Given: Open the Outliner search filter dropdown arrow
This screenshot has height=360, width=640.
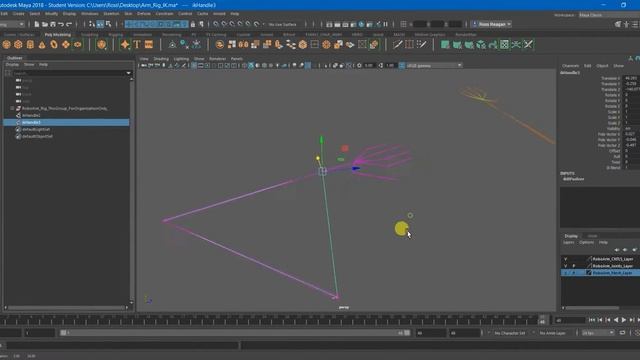Looking at the screenshot, I should click(129, 73).
